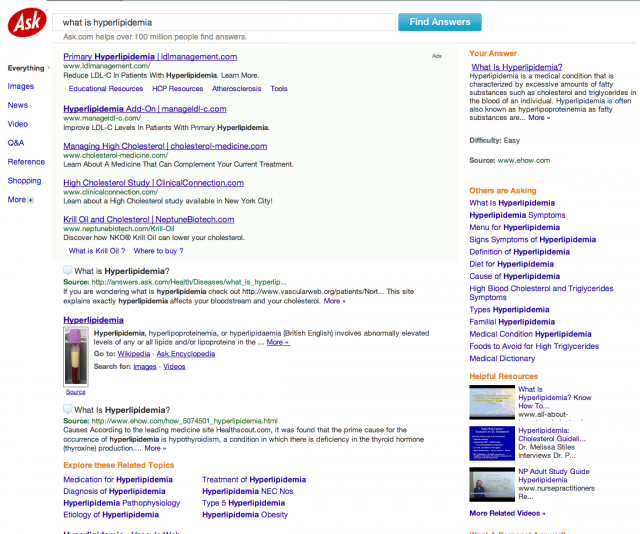This screenshot has width=640, height=534.
Task: Click the 'Medical Dictionary' related question link
Action: coord(502,358)
